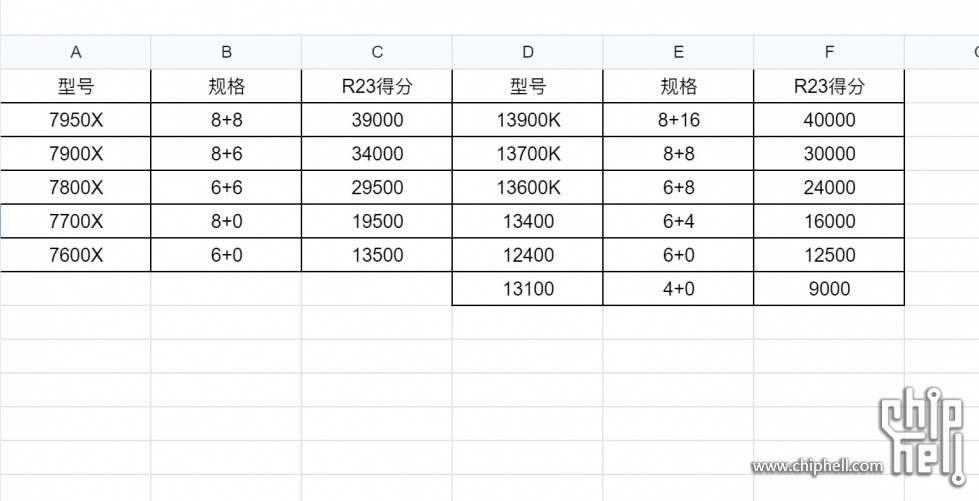This screenshot has height=501, width=979.
Task: Select column A header
Action: [x=76, y=52]
